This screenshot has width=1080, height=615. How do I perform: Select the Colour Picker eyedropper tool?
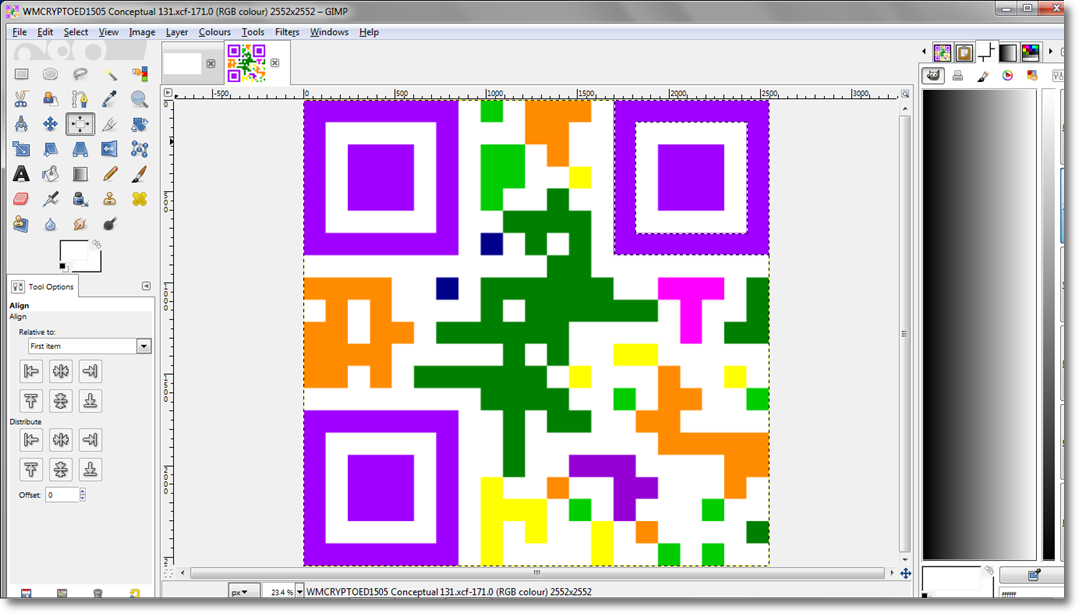[x=110, y=99]
